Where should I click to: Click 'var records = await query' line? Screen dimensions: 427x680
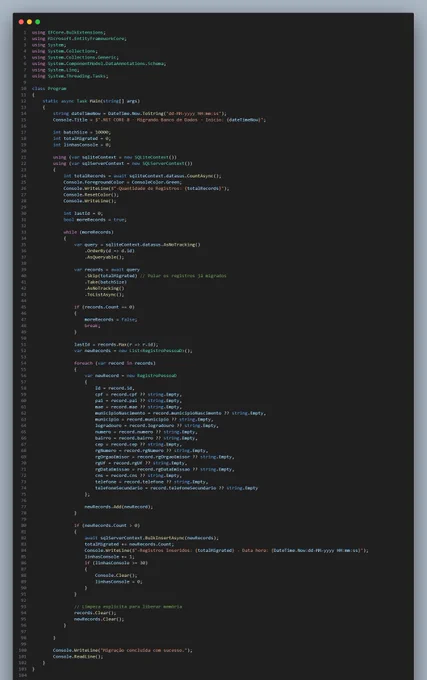coord(107,270)
